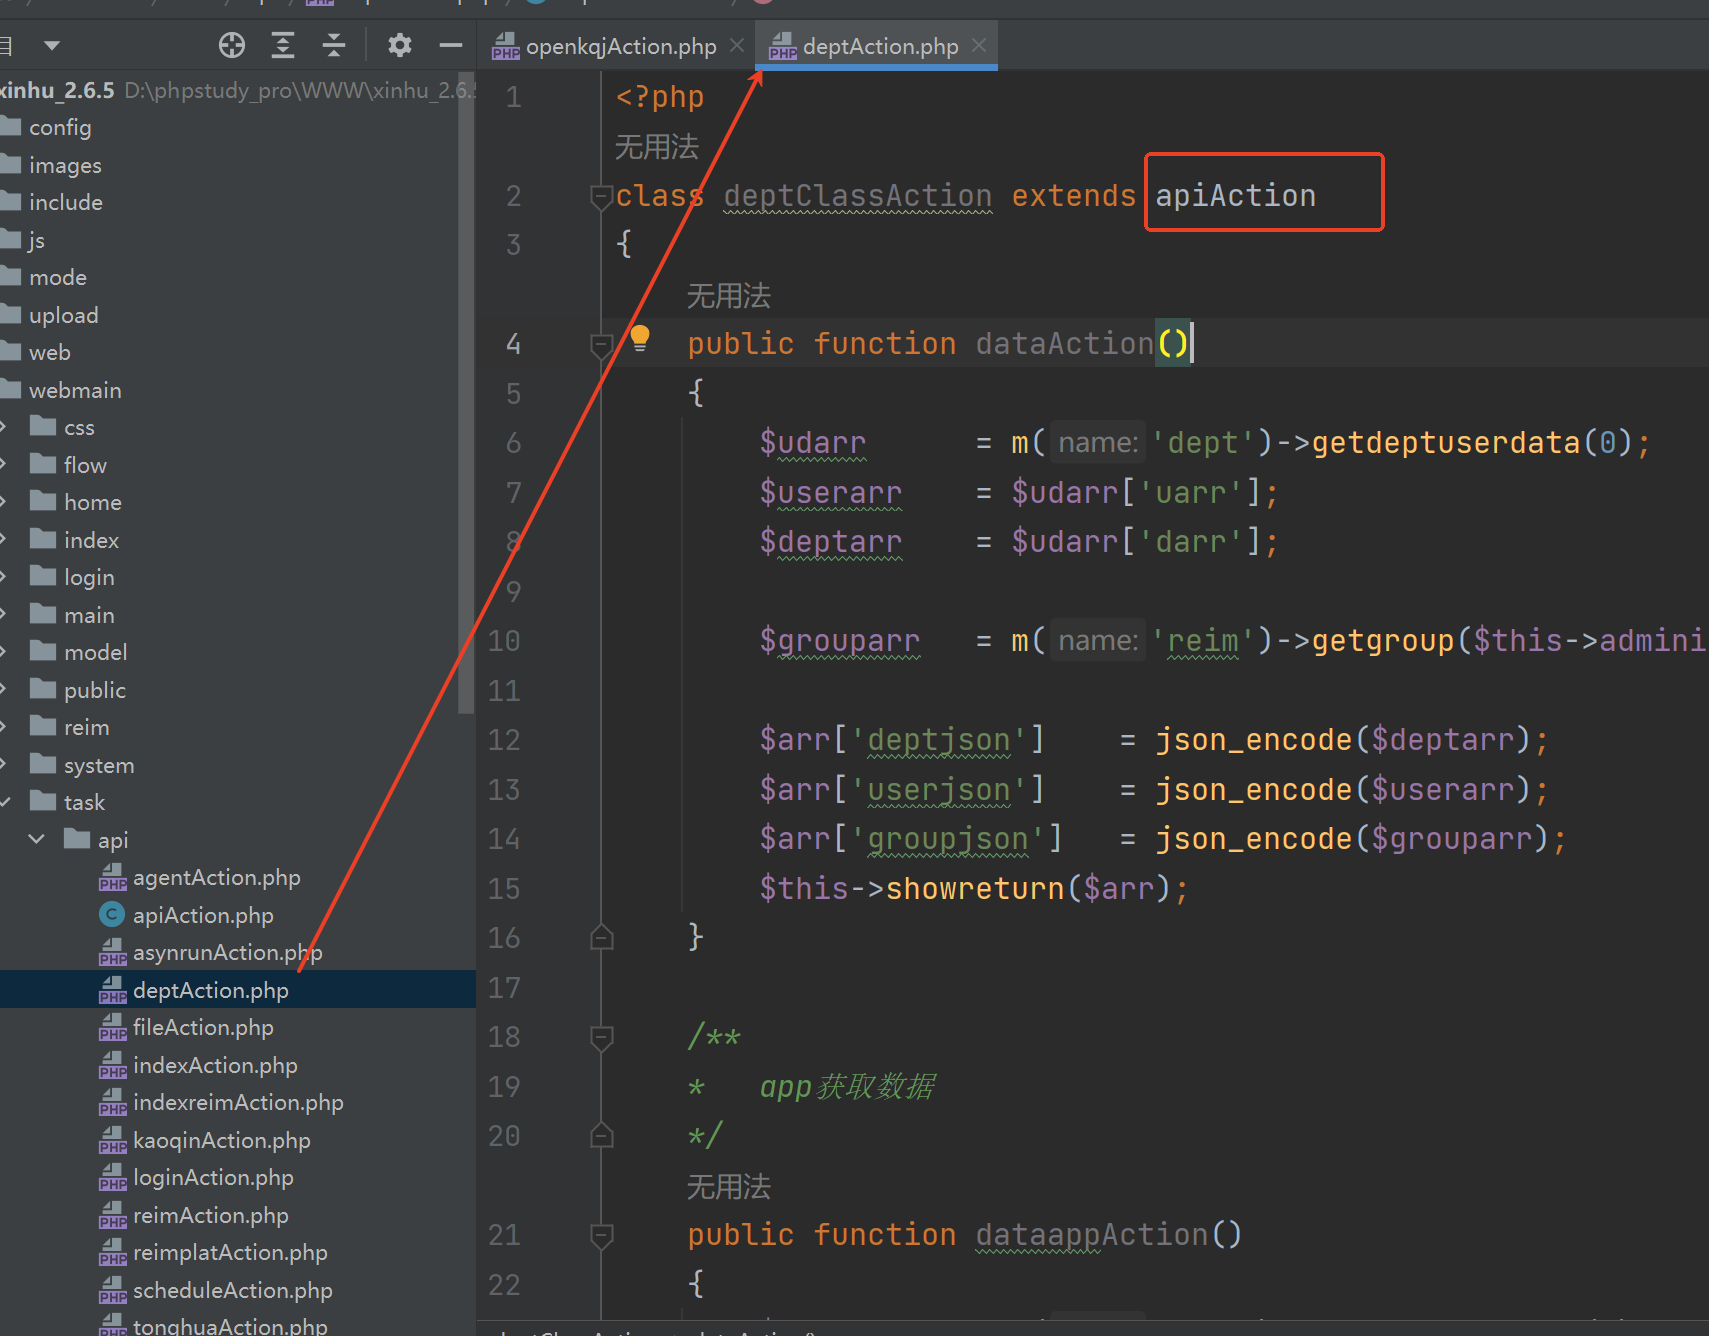Open the config folder

pyautogui.click(x=59, y=127)
